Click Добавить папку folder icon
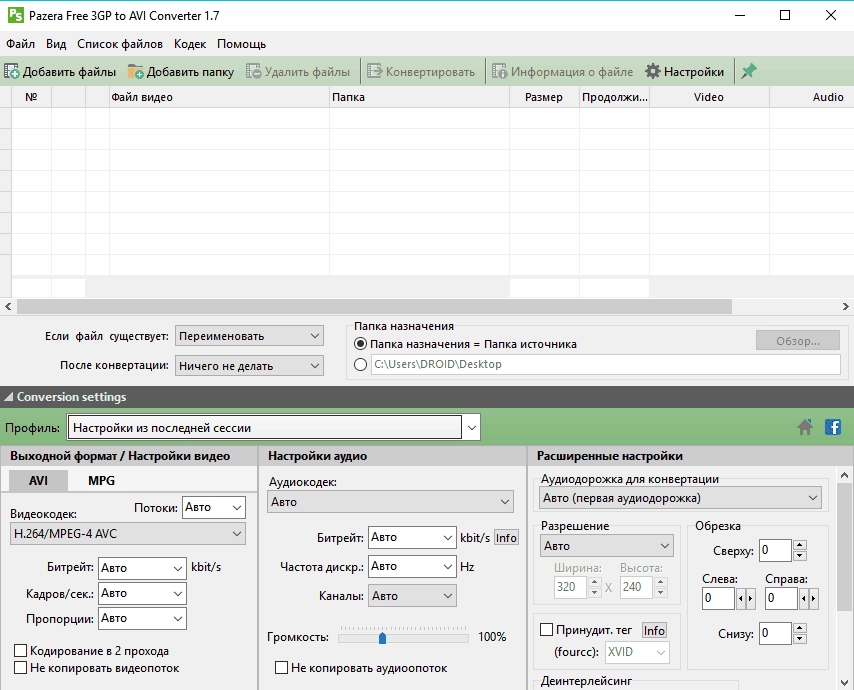854x690 pixels. click(136, 71)
